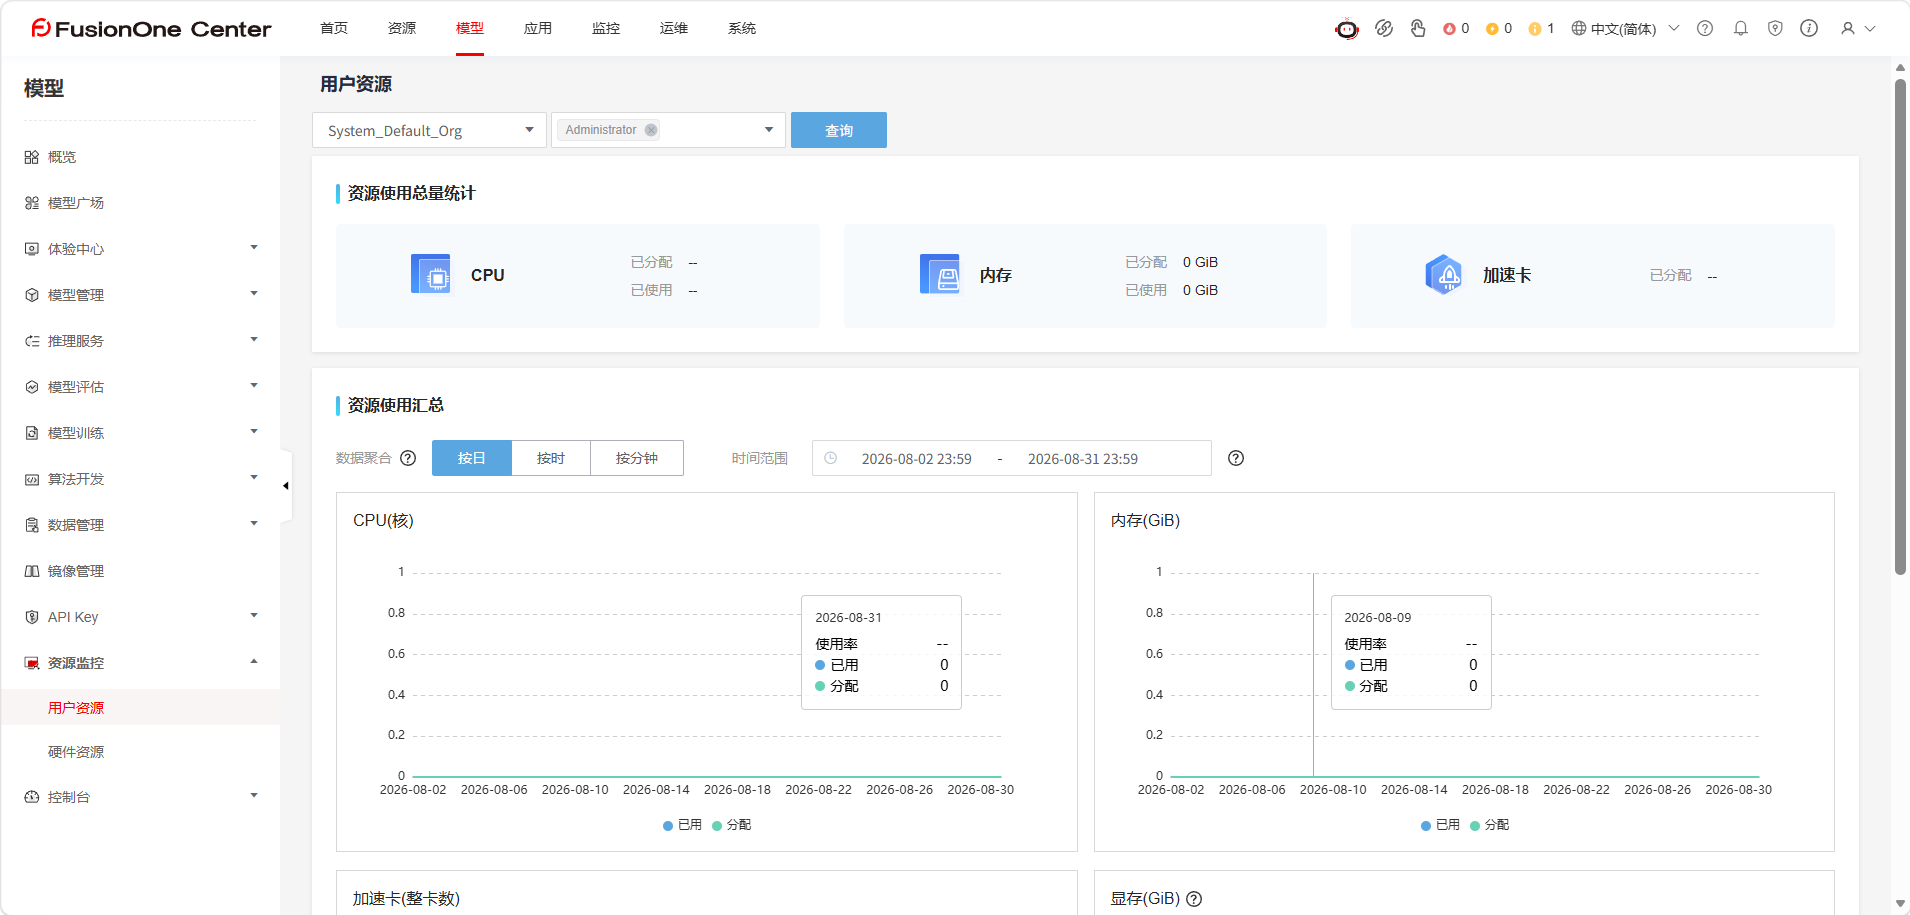
Task: Click the start time 2026-08-02 23:59 field
Action: tap(916, 459)
